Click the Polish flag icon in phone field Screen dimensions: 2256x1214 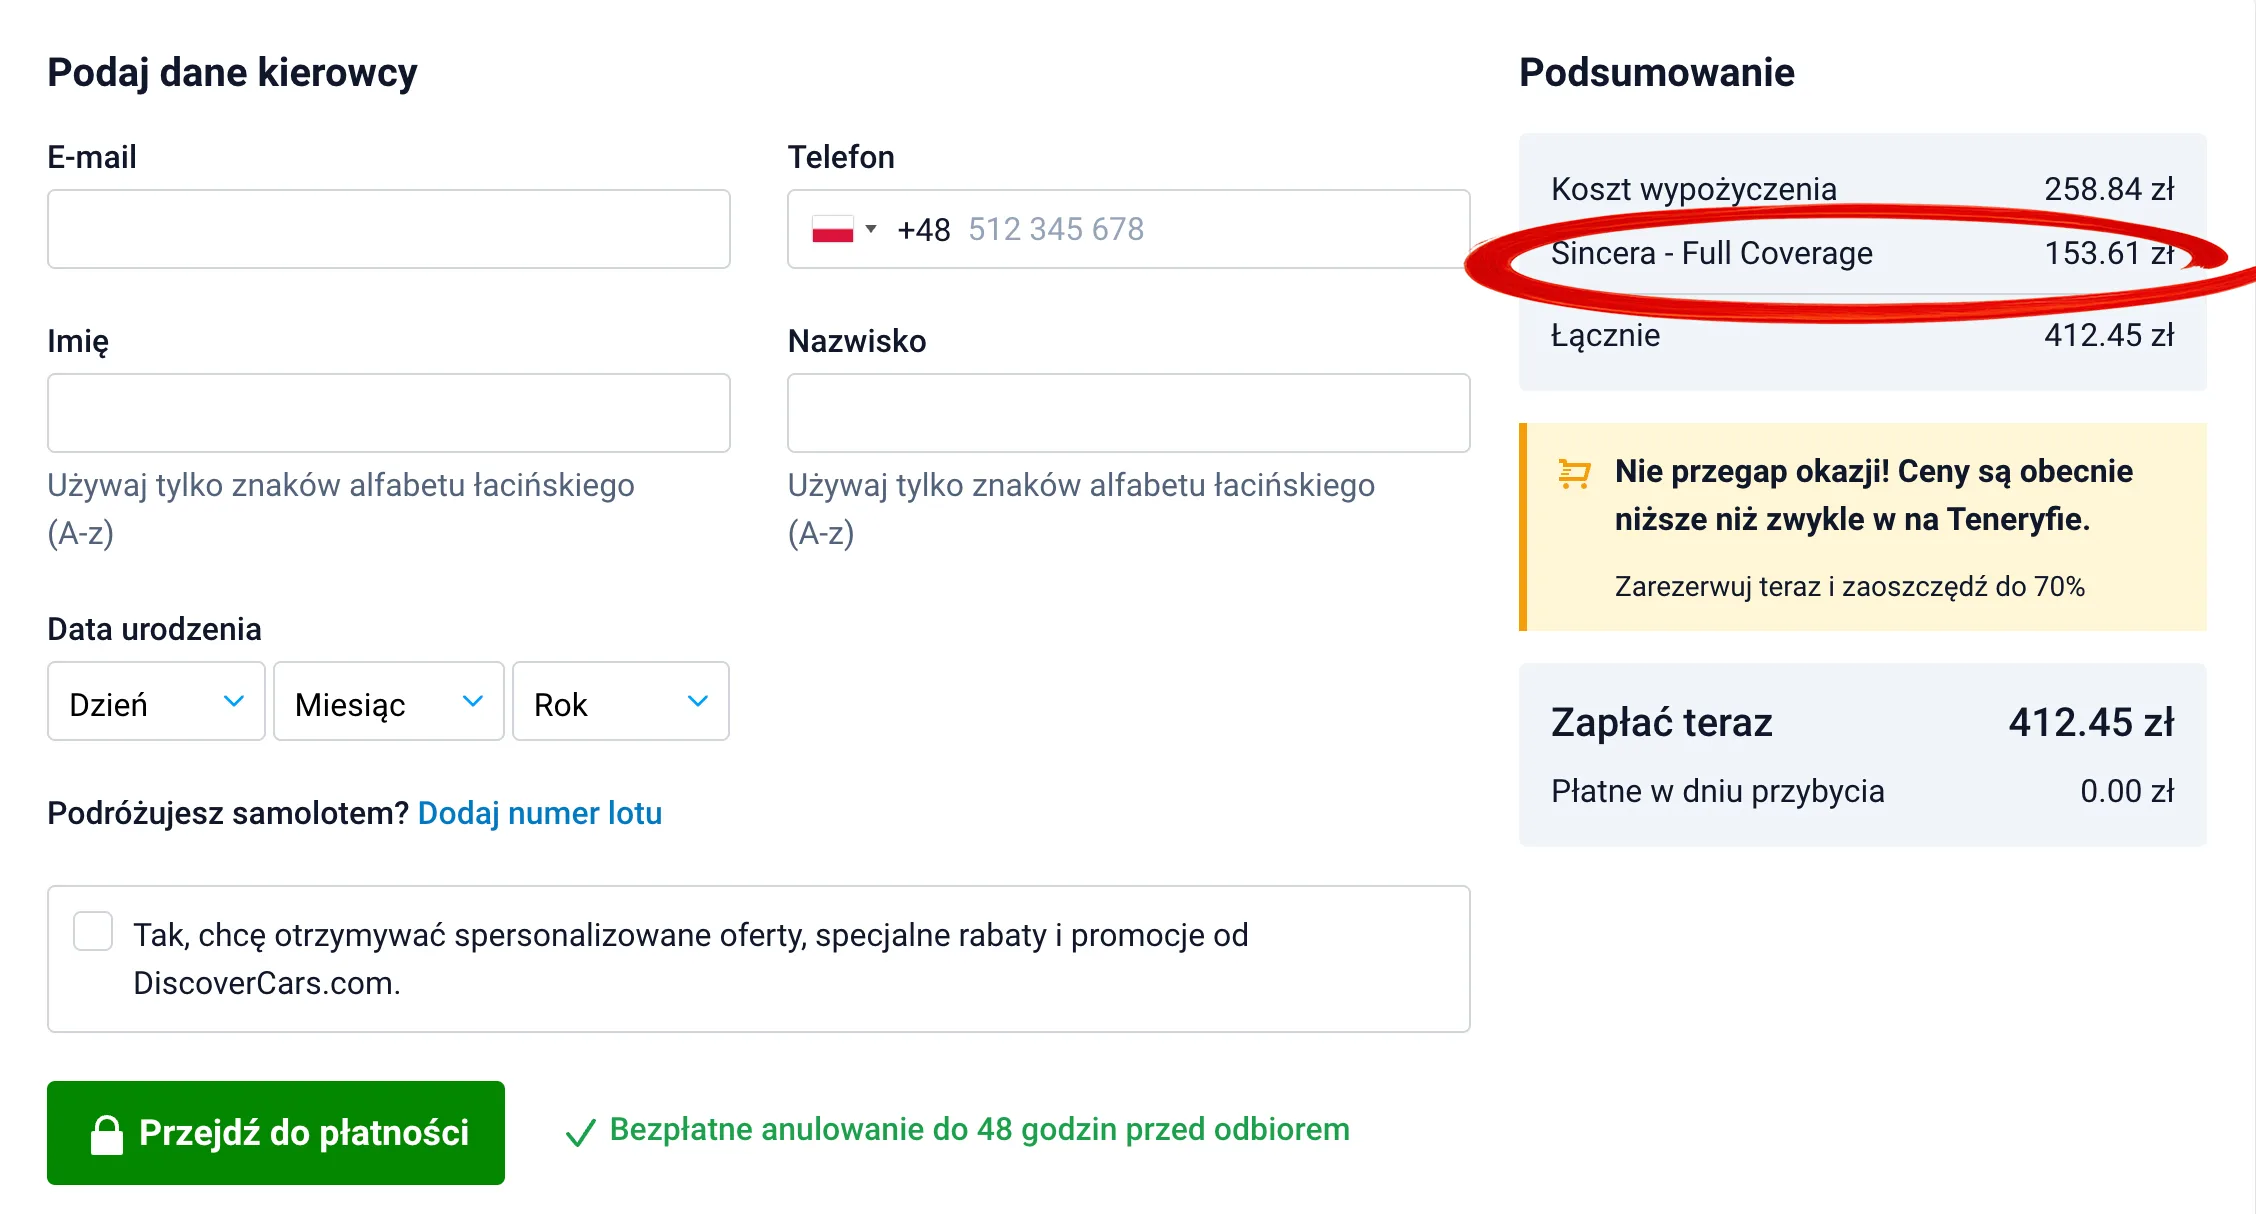click(833, 229)
